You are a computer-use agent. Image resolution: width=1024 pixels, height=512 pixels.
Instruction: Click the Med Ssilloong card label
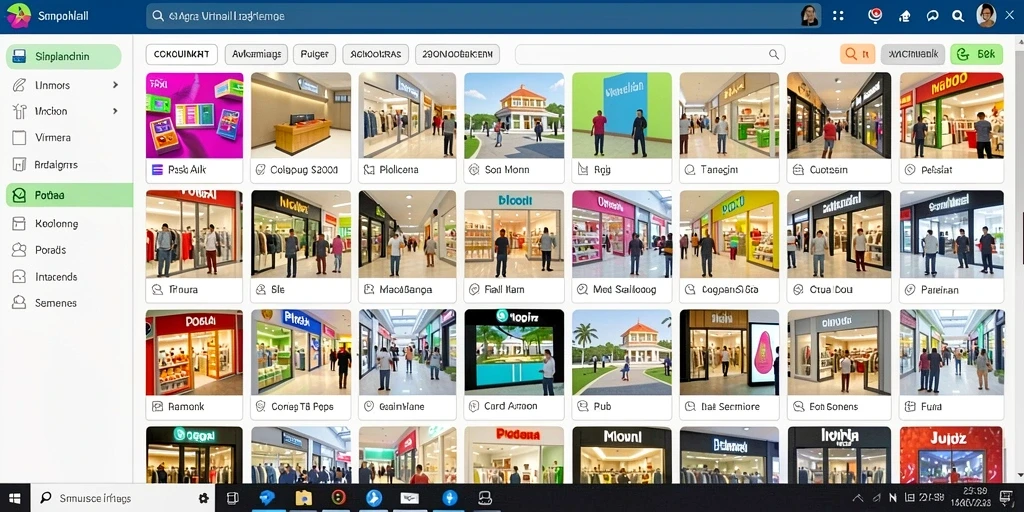(x=624, y=289)
